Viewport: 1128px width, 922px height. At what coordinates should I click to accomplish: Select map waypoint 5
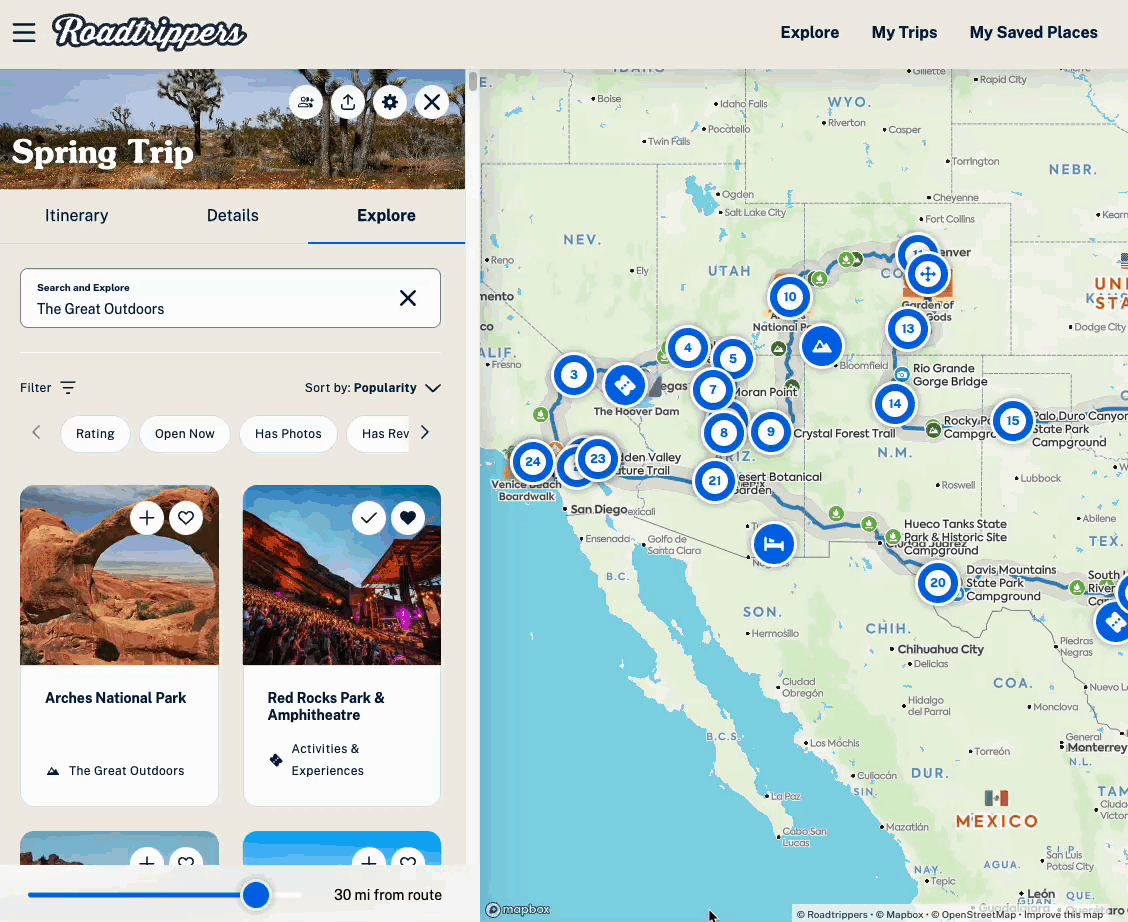click(733, 358)
